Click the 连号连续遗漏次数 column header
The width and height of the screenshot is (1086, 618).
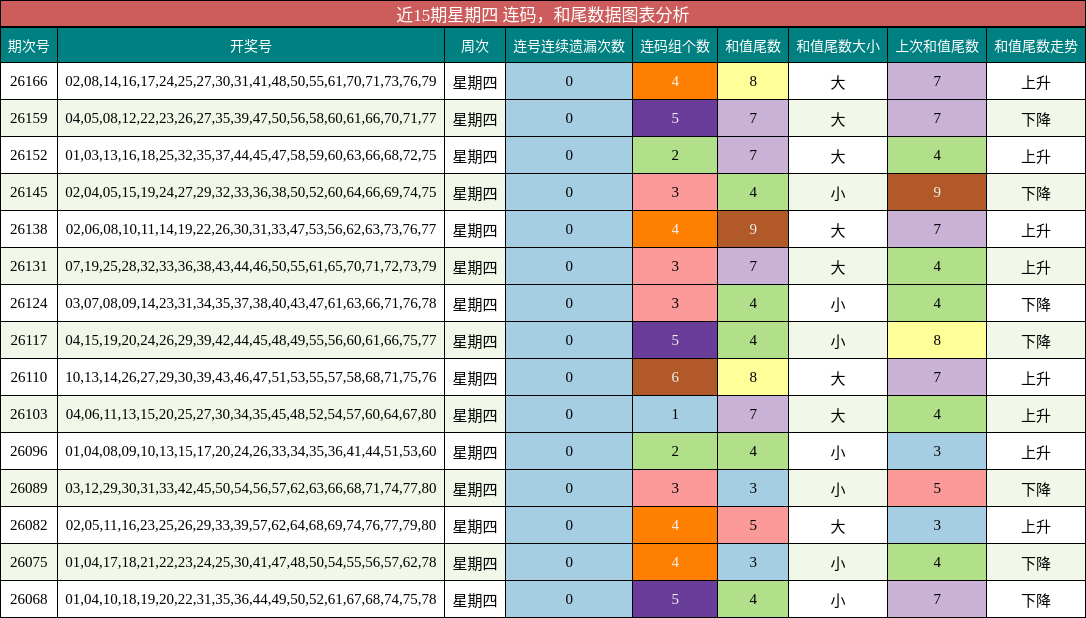[569, 46]
